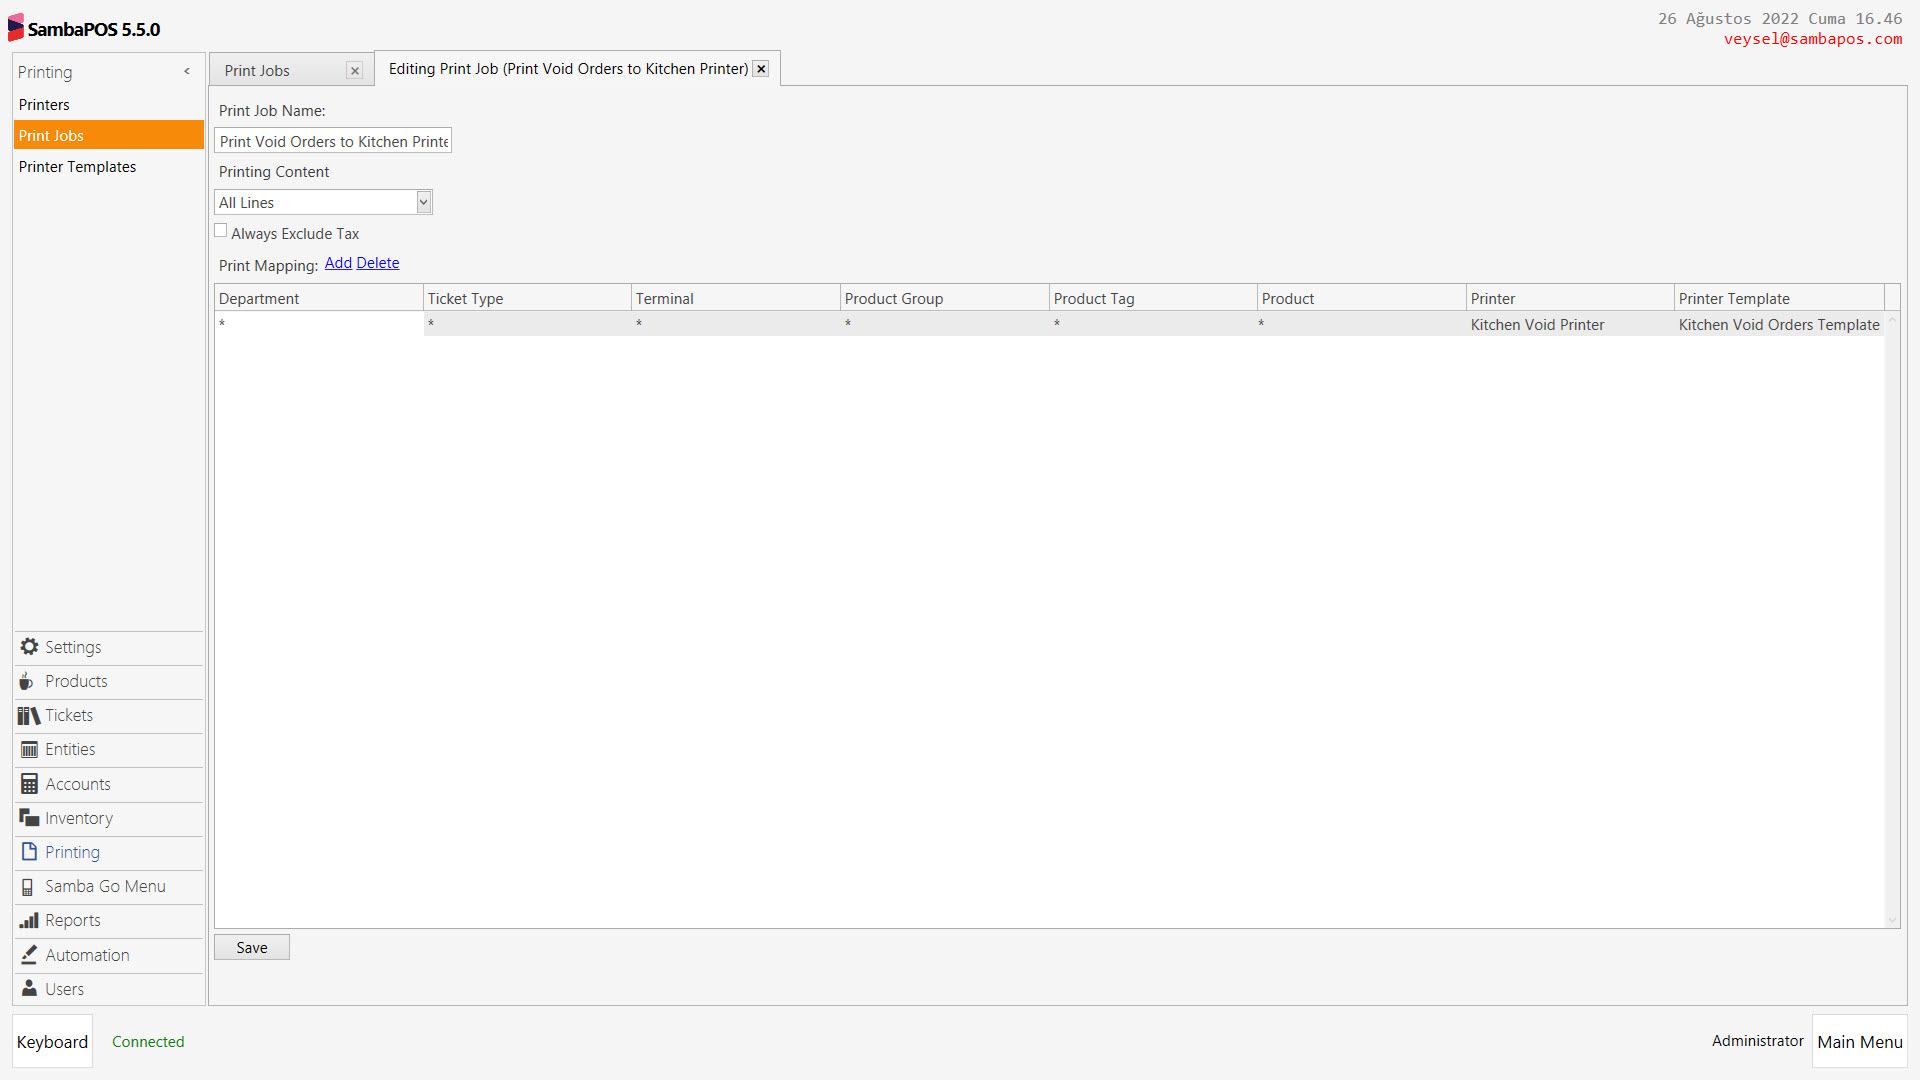The height and width of the screenshot is (1080, 1920).
Task: Collapse the Printing sidebar panel
Action: [187, 71]
